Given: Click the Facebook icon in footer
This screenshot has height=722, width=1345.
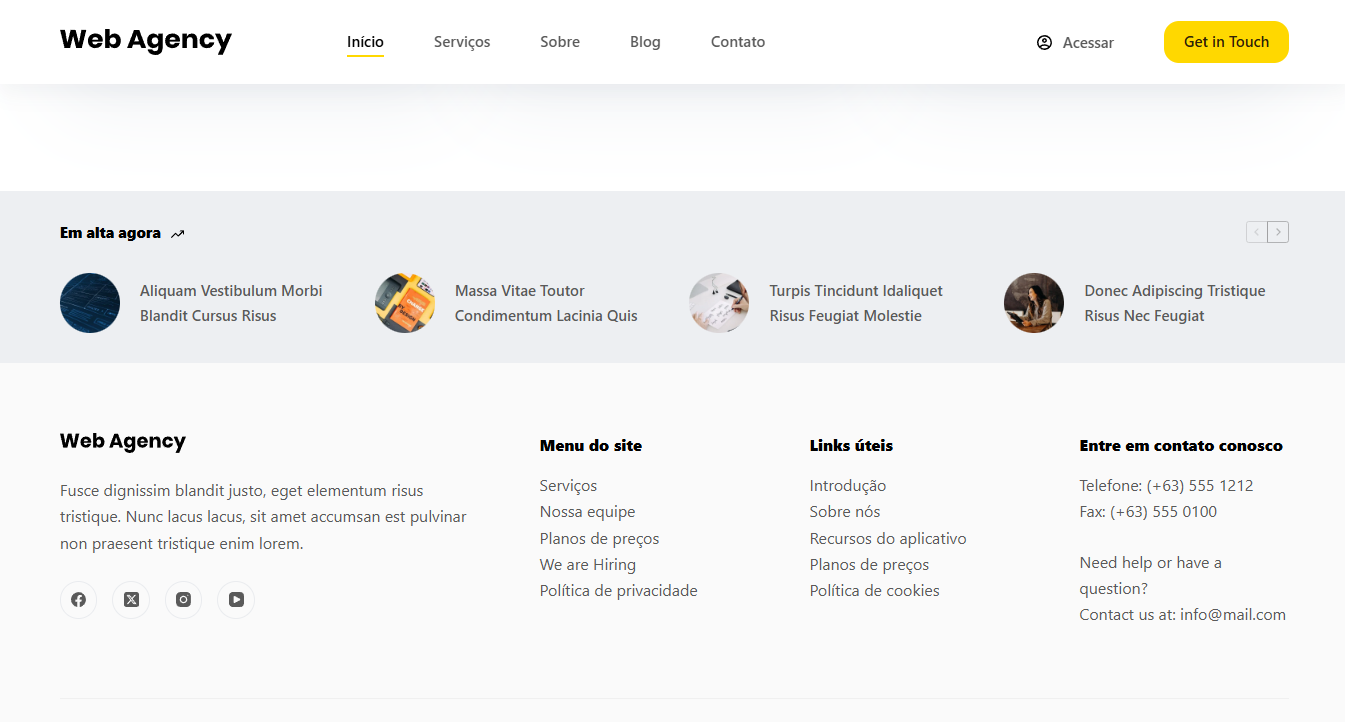Looking at the screenshot, I should 78,600.
